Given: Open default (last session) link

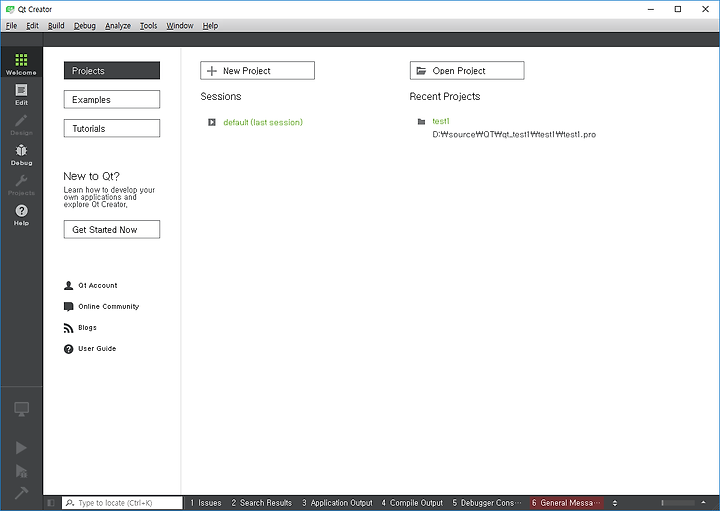Looking at the screenshot, I should [263, 122].
